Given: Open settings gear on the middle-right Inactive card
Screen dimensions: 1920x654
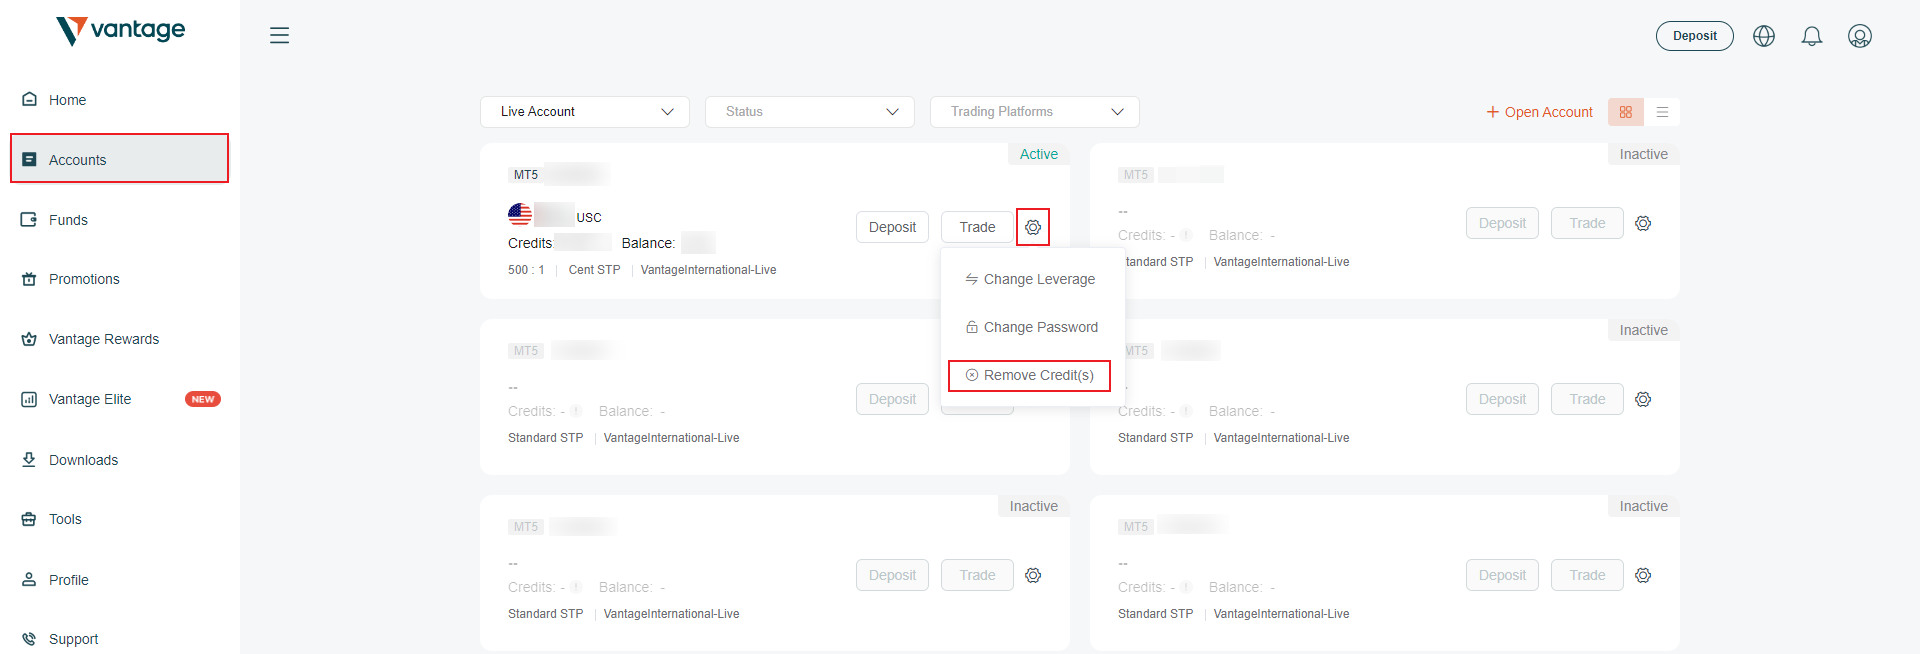Looking at the screenshot, I should coord(1643,399).
